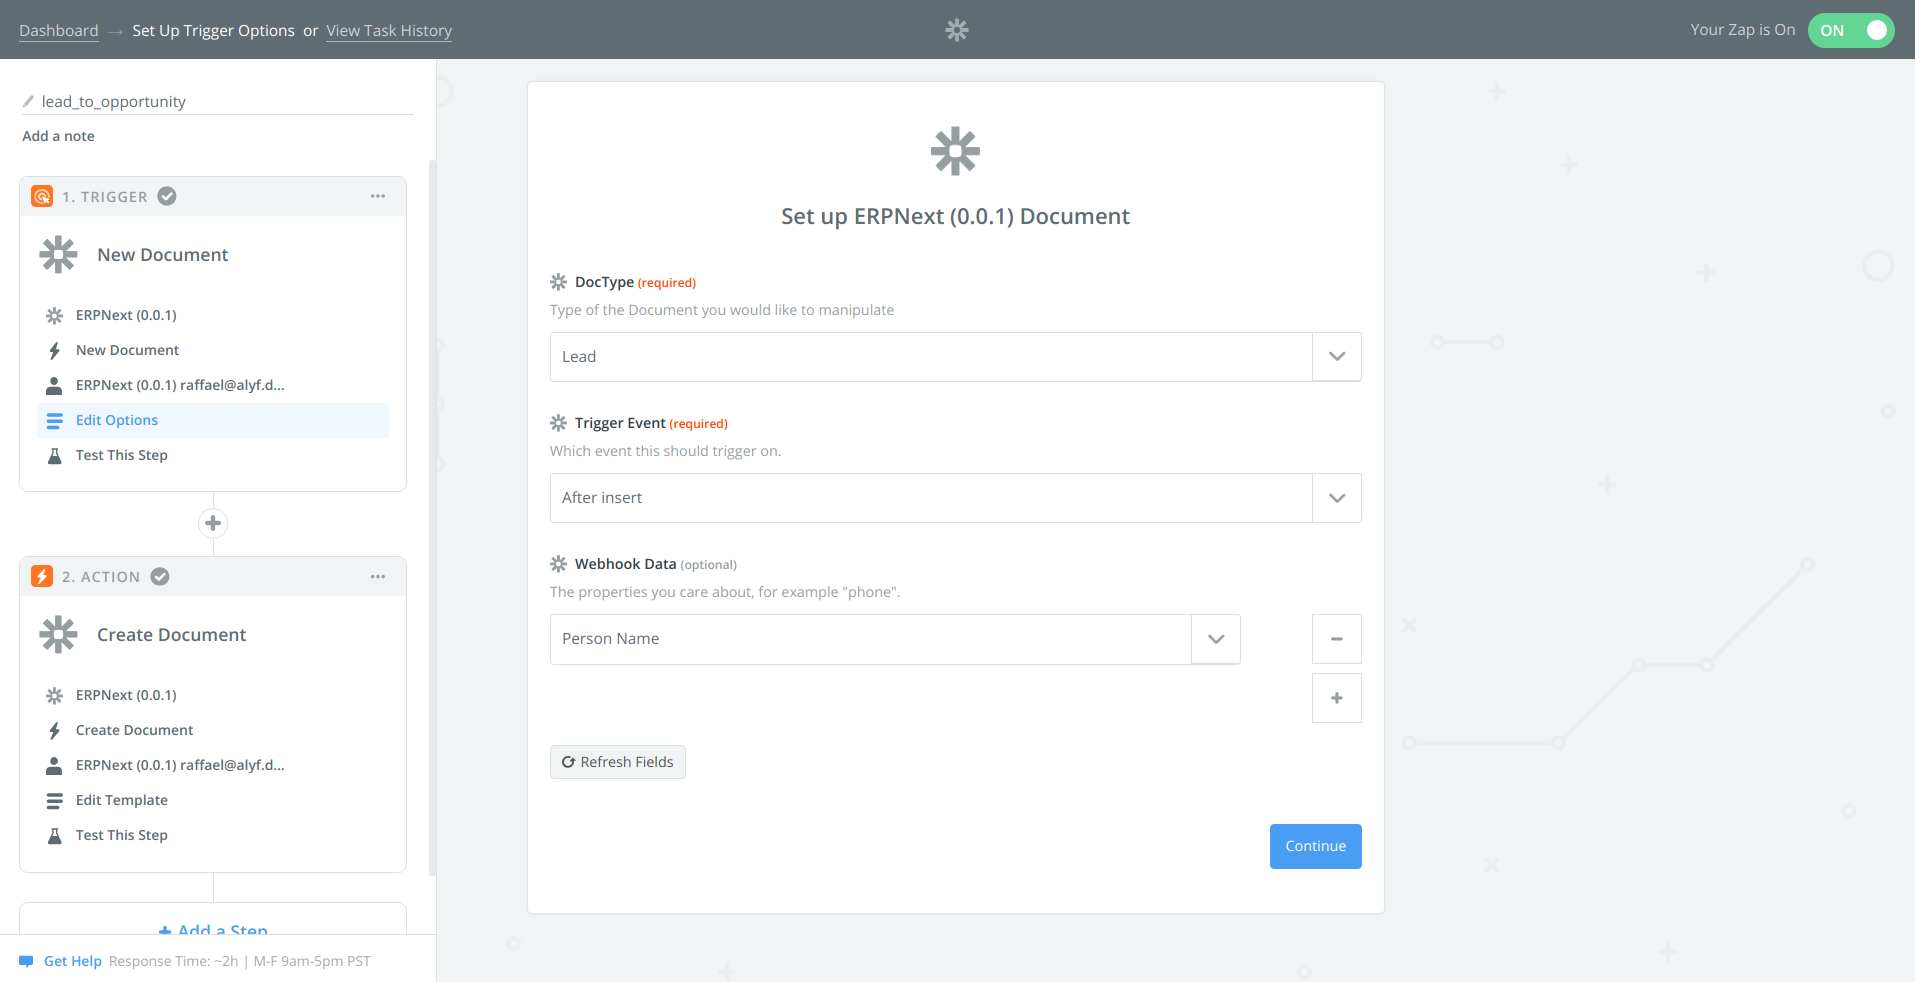Viewport: 1915px width, 982px height.
Task: Click the flask icon for Trigger test step
Action: [54, 455]
